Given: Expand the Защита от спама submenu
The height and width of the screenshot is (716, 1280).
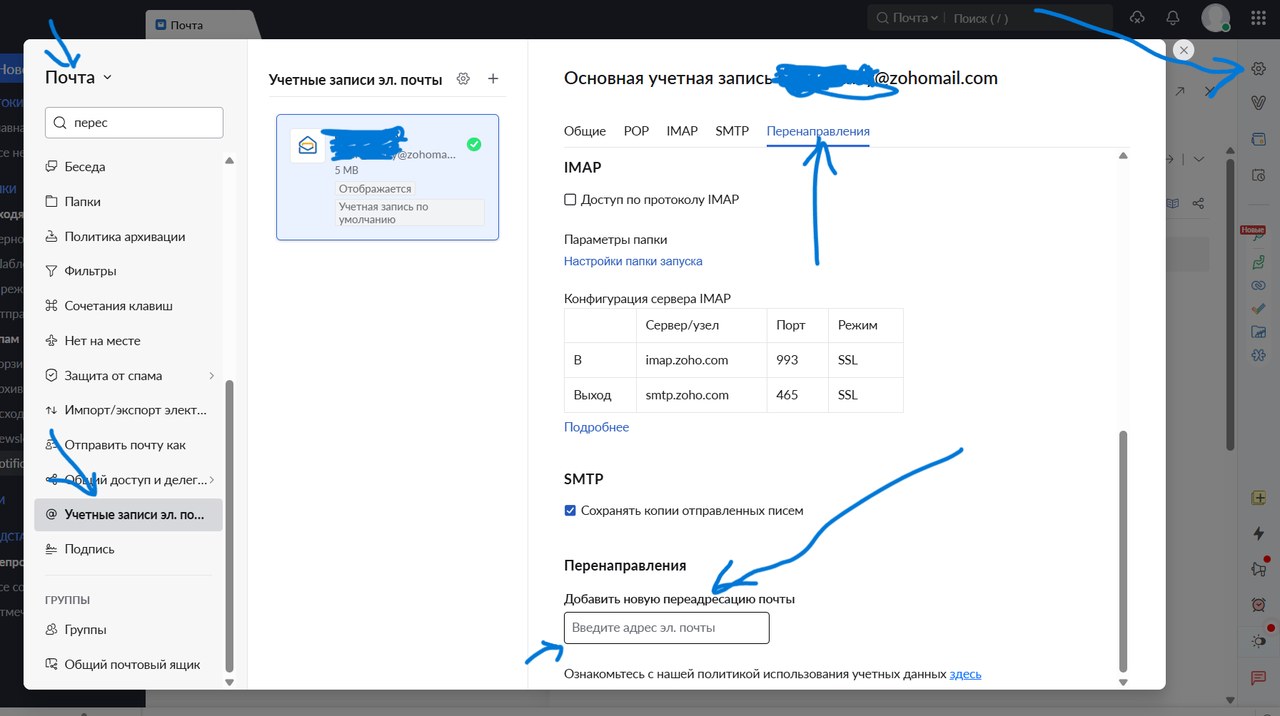Looking at the screenshot, I should coord(213,375).
